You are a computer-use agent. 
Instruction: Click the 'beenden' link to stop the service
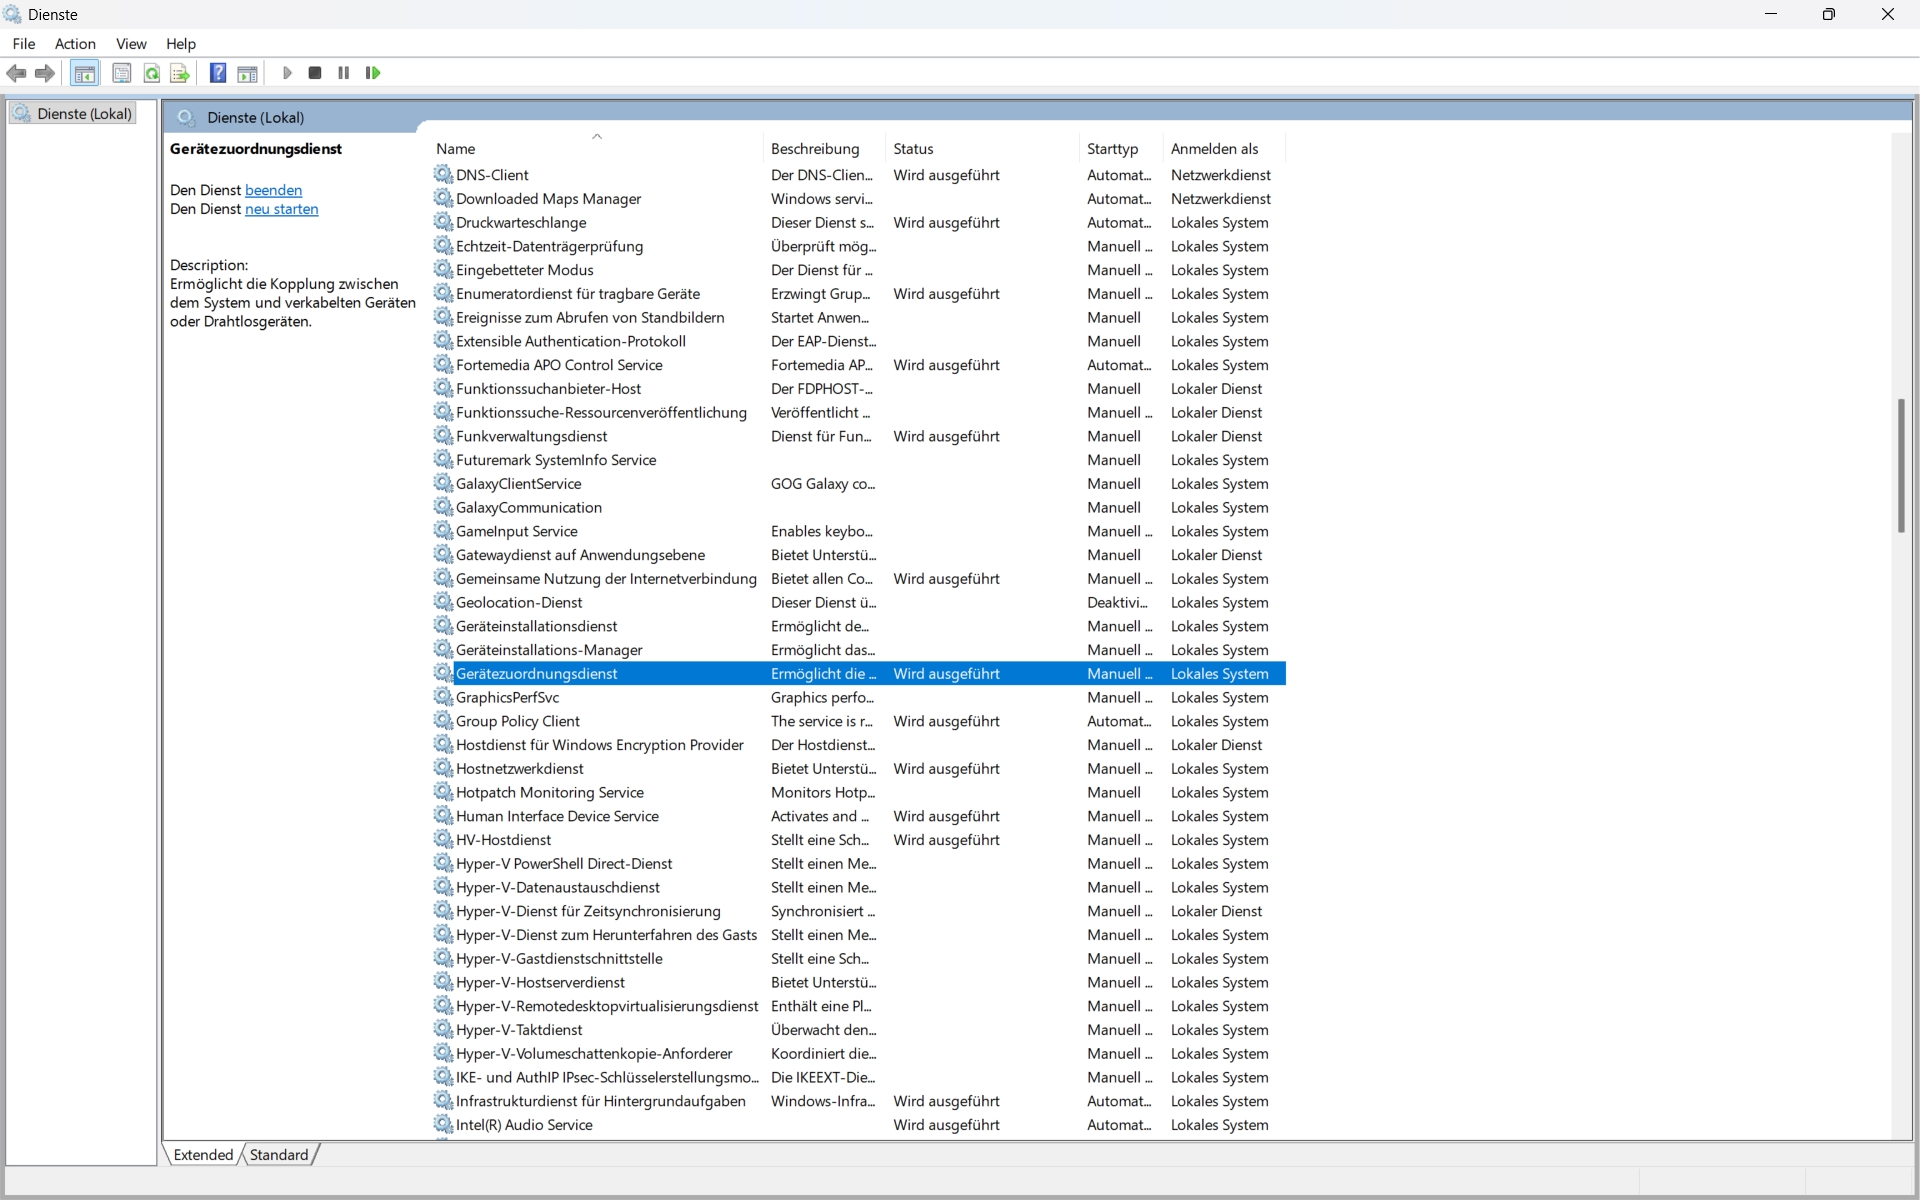pyautogui.click(x=273, y=190)
